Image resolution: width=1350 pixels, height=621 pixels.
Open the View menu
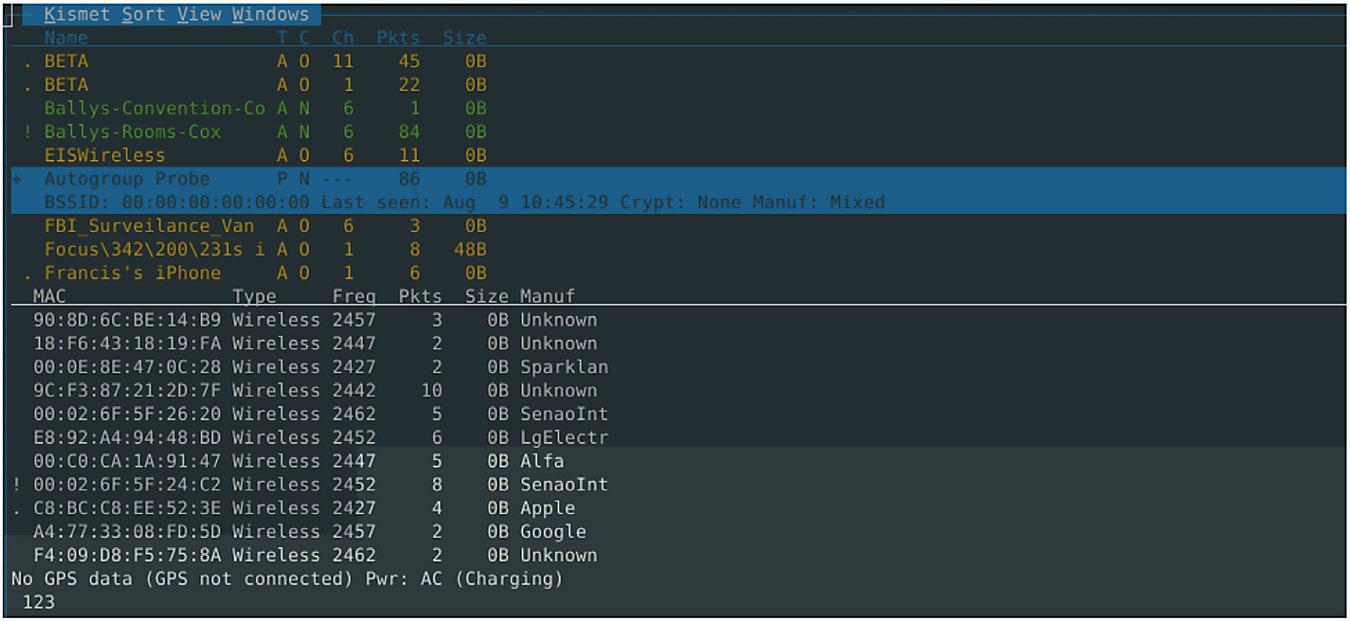[x=199, y=15]
